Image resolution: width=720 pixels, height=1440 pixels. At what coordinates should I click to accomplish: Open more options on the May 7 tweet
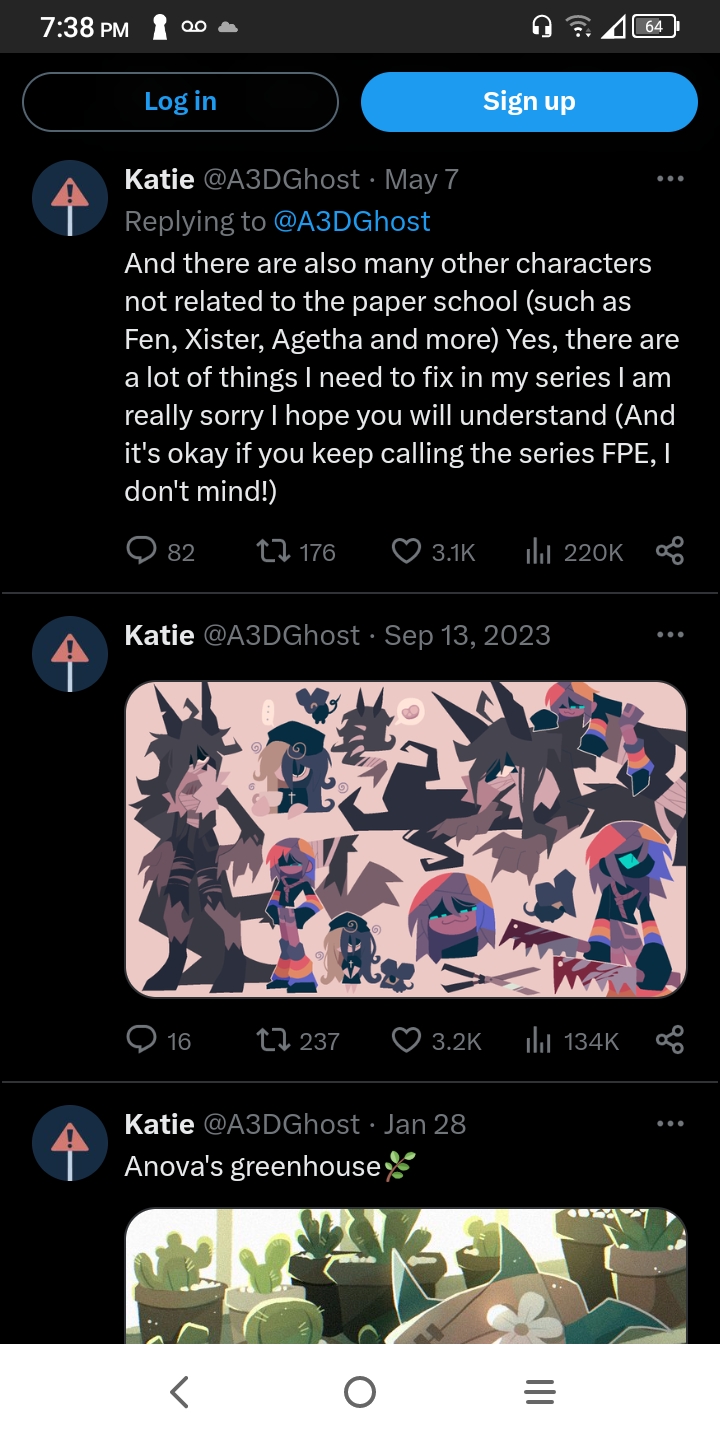tap(670, 179)
